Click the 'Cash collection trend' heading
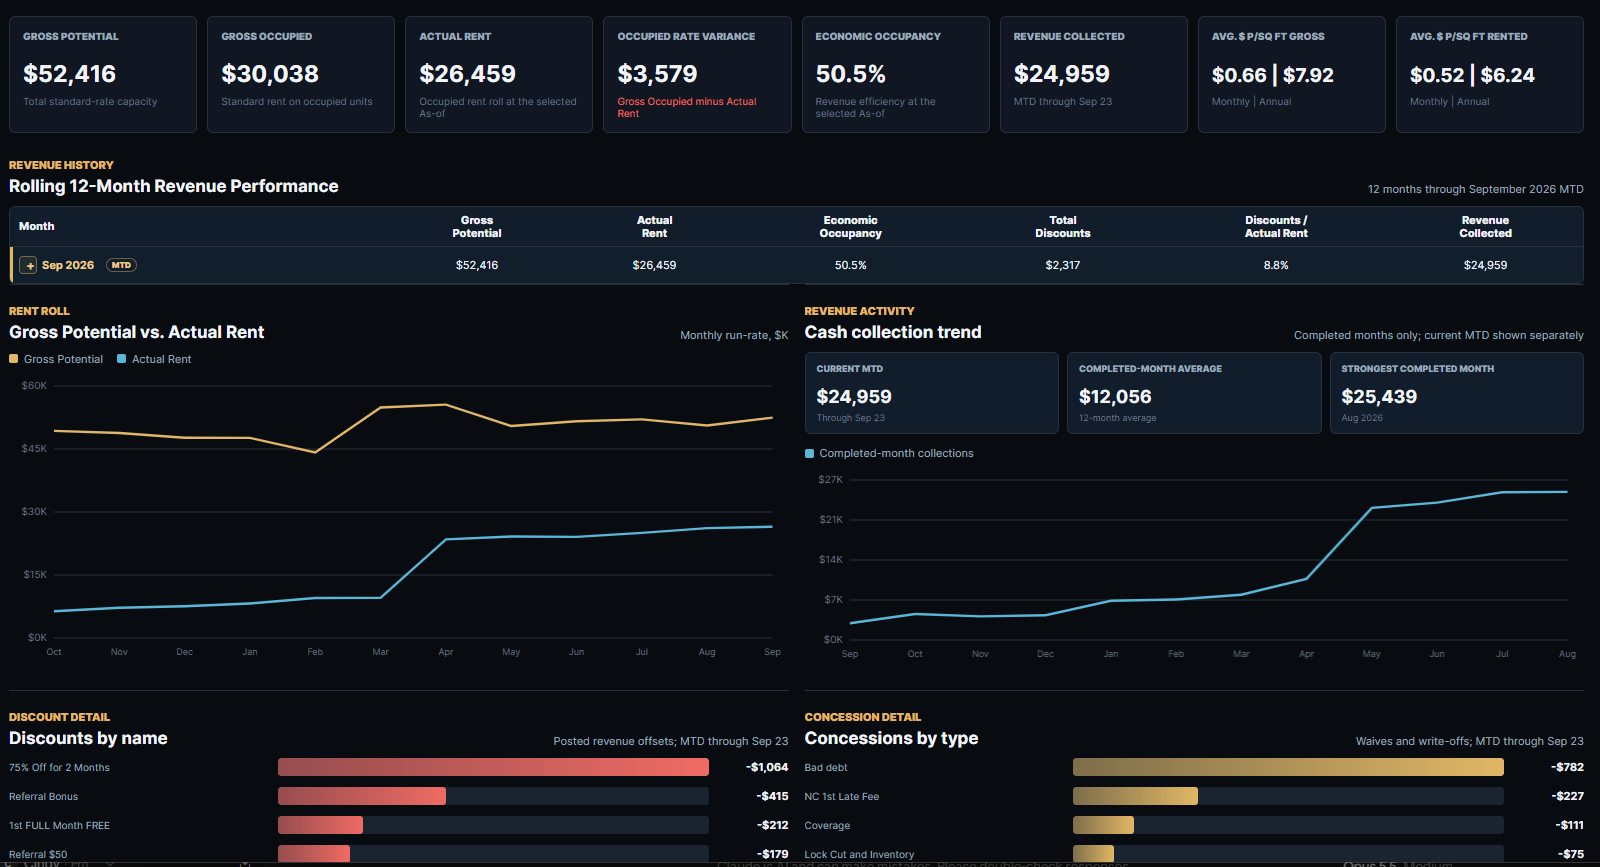Image resolution: width=1600 pixels, height=867 pixels. tap(893, 332)
